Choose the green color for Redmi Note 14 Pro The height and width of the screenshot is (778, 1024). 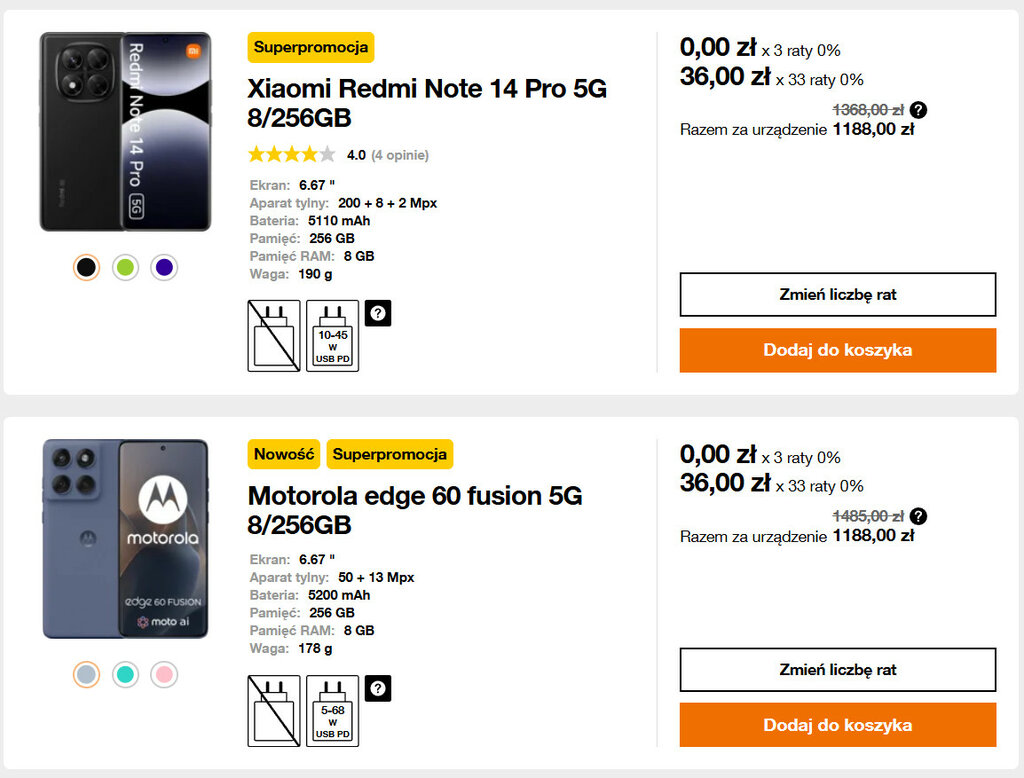[125, 267]
